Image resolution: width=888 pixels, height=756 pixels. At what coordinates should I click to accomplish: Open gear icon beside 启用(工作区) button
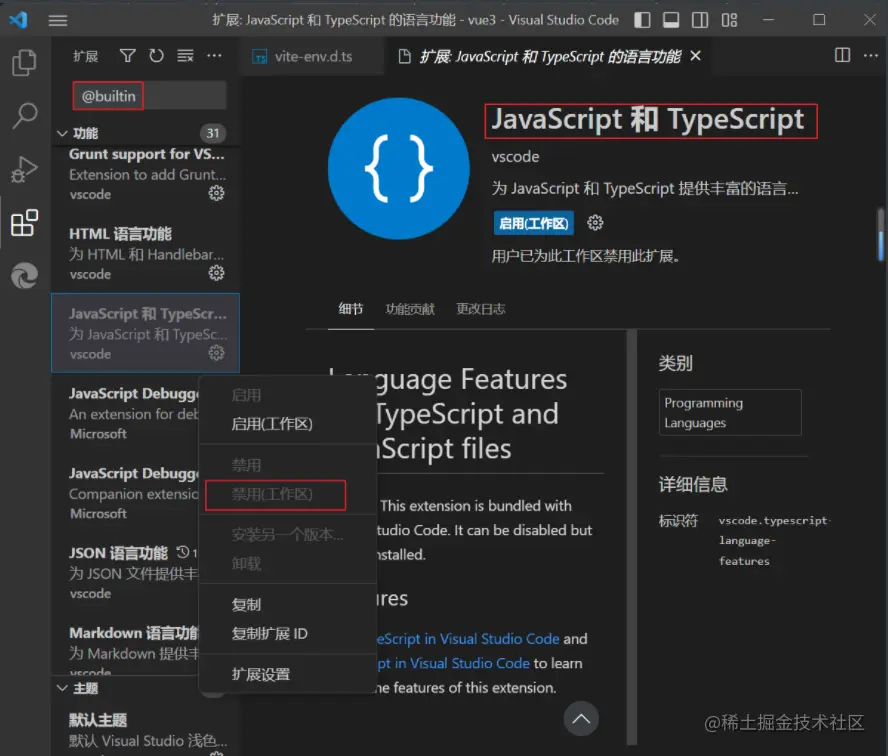coord(595,223)
